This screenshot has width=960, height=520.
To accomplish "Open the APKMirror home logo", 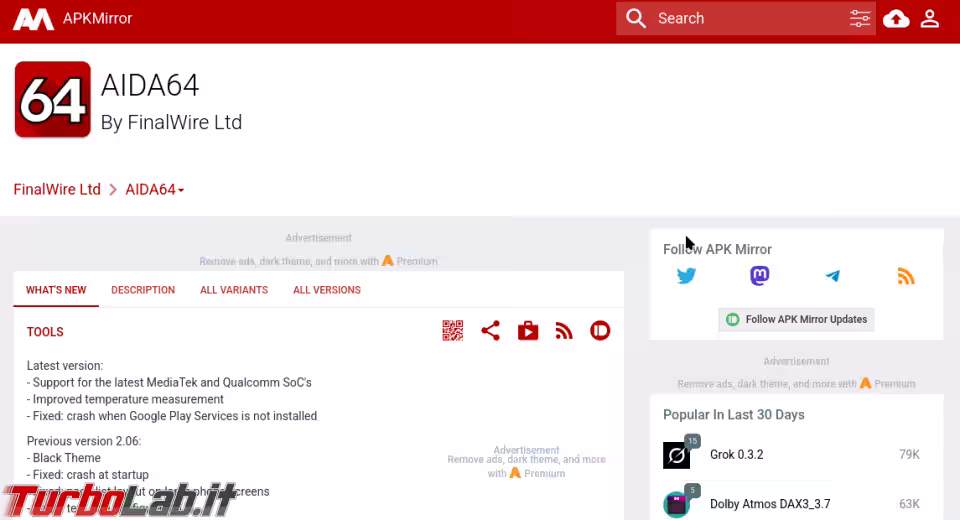I will (x=33, y=18).
